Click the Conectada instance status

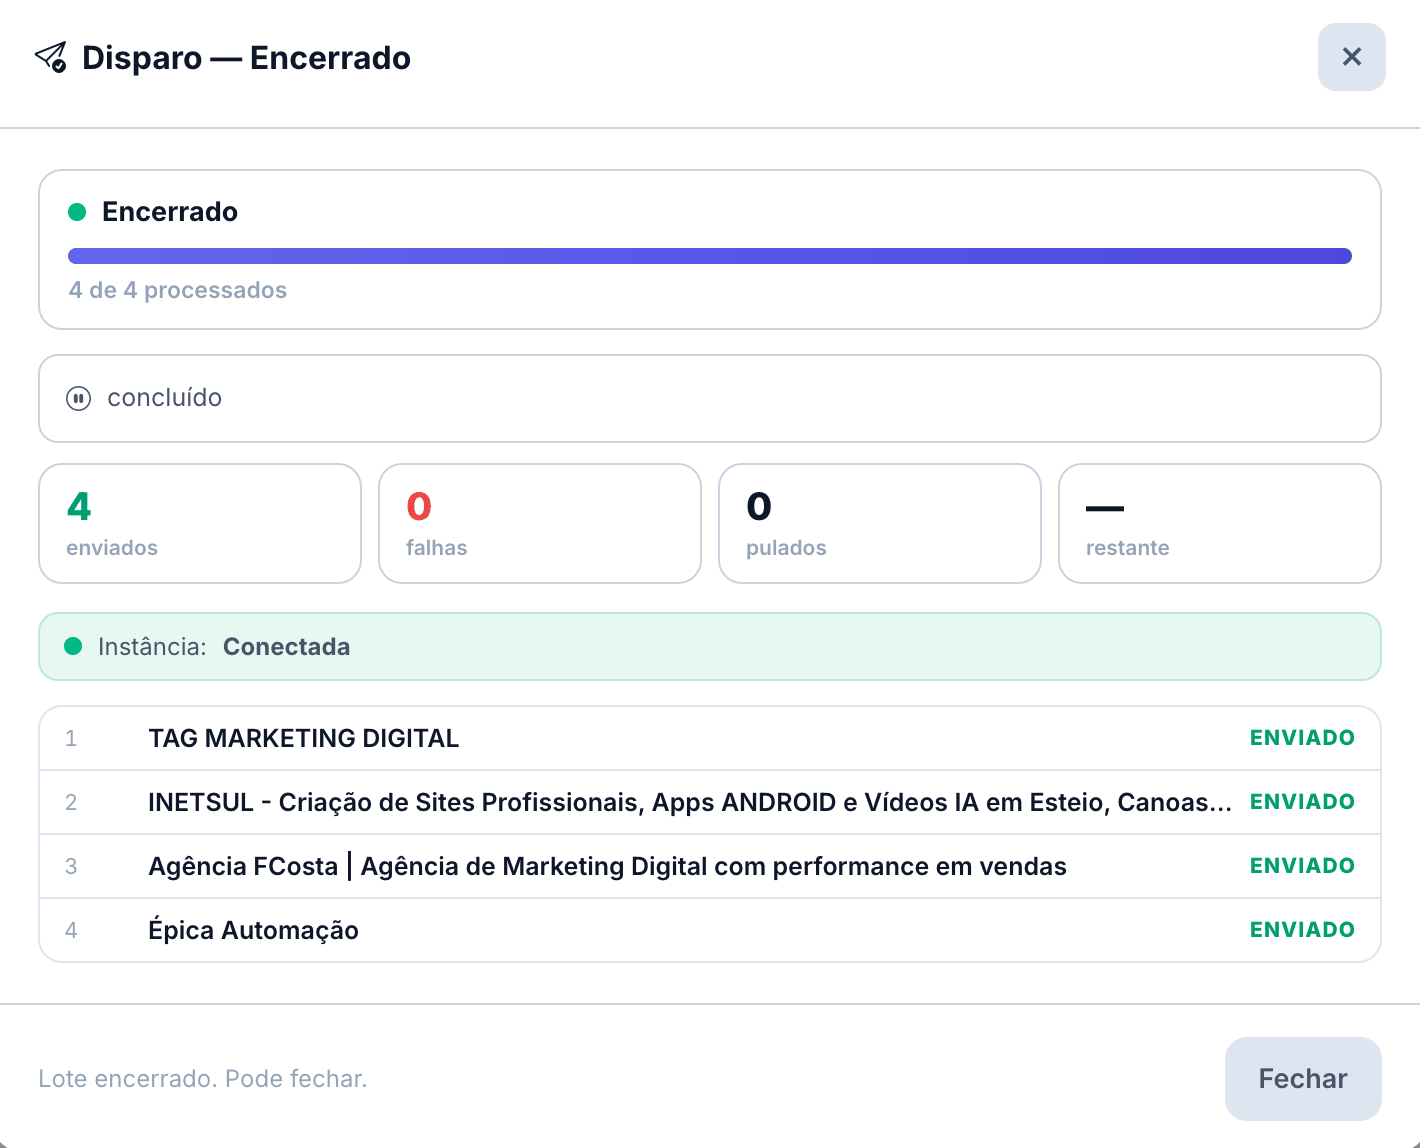pos(287,647)
